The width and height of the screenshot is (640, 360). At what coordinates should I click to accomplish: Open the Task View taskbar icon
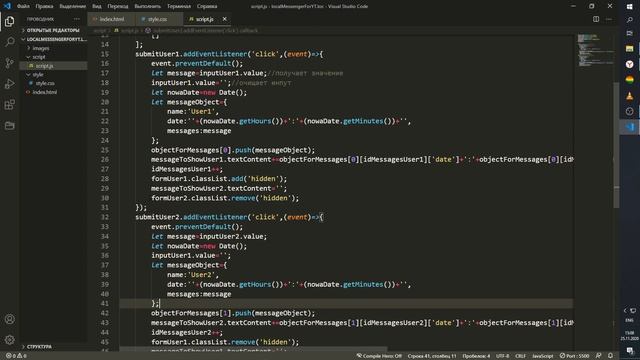[x=630, y=33]
